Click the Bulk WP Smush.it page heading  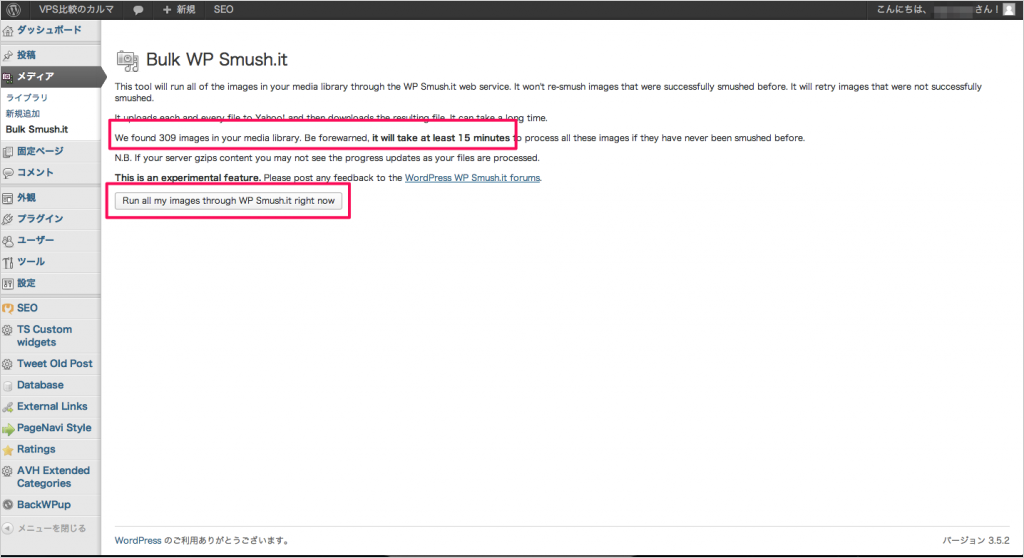[217, 59]
